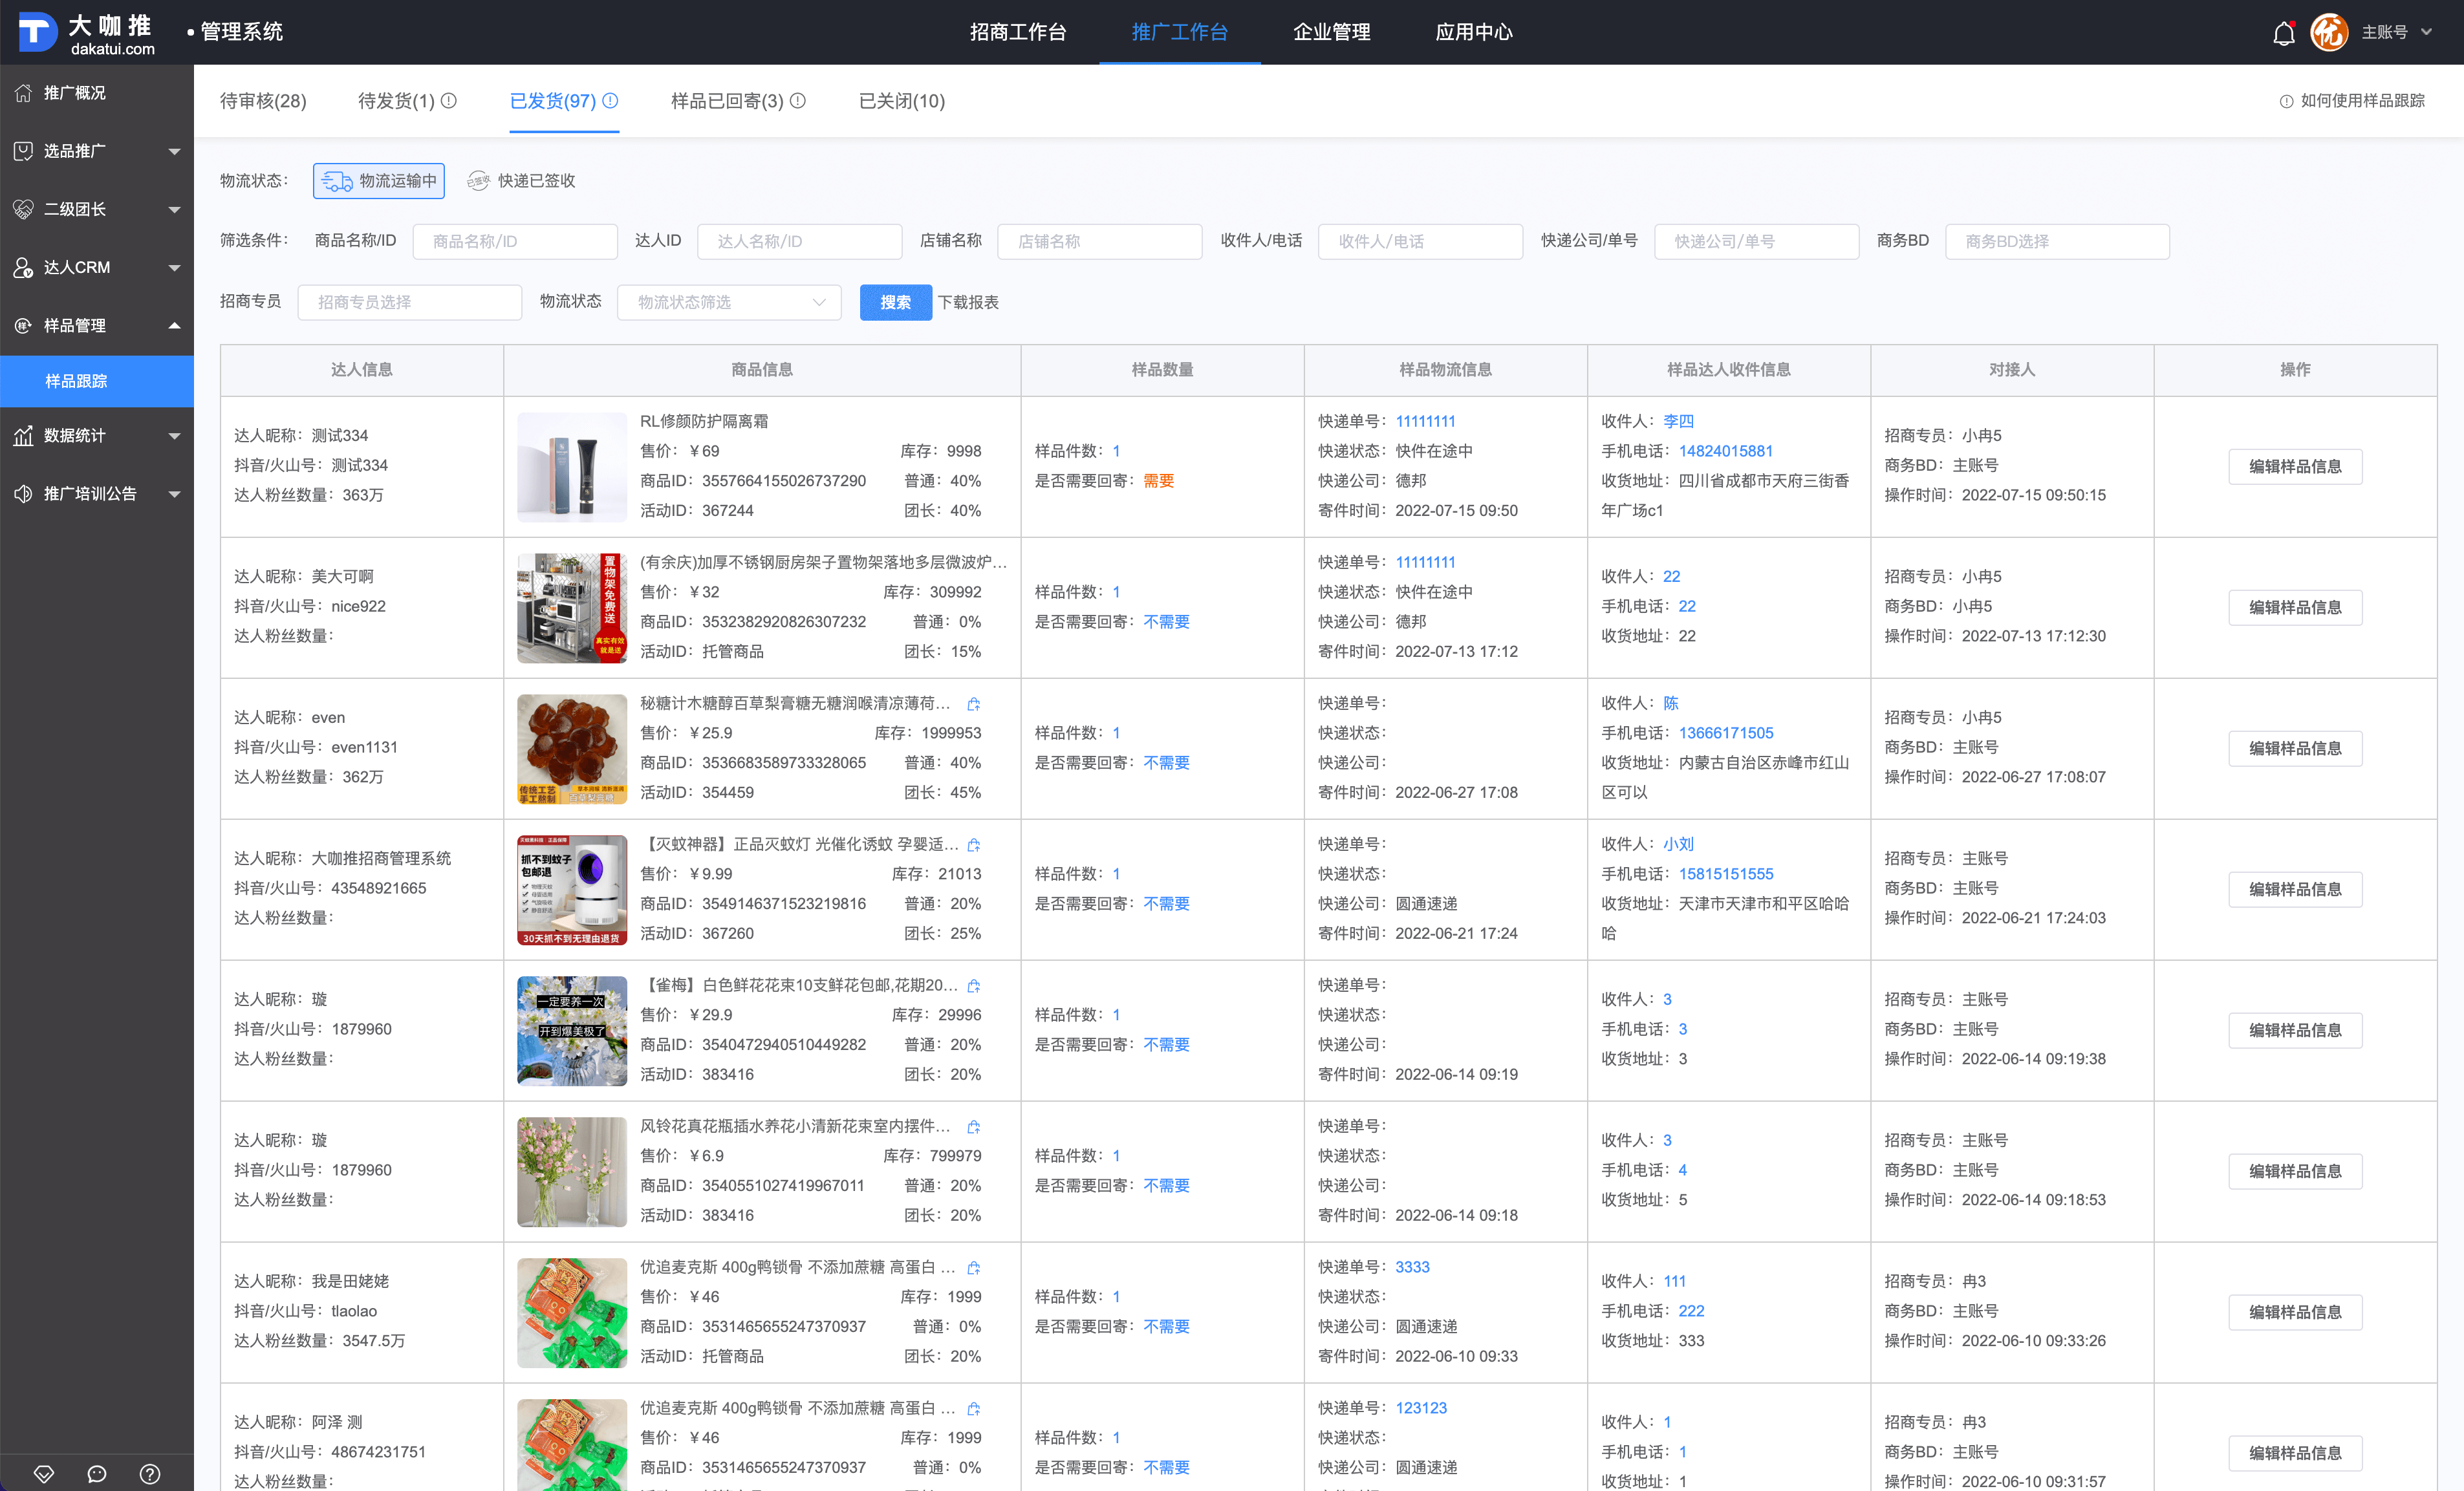Click the diamond VIP icon in sidebar footer
The image size is (2464, 1491).
point(44,1473)
